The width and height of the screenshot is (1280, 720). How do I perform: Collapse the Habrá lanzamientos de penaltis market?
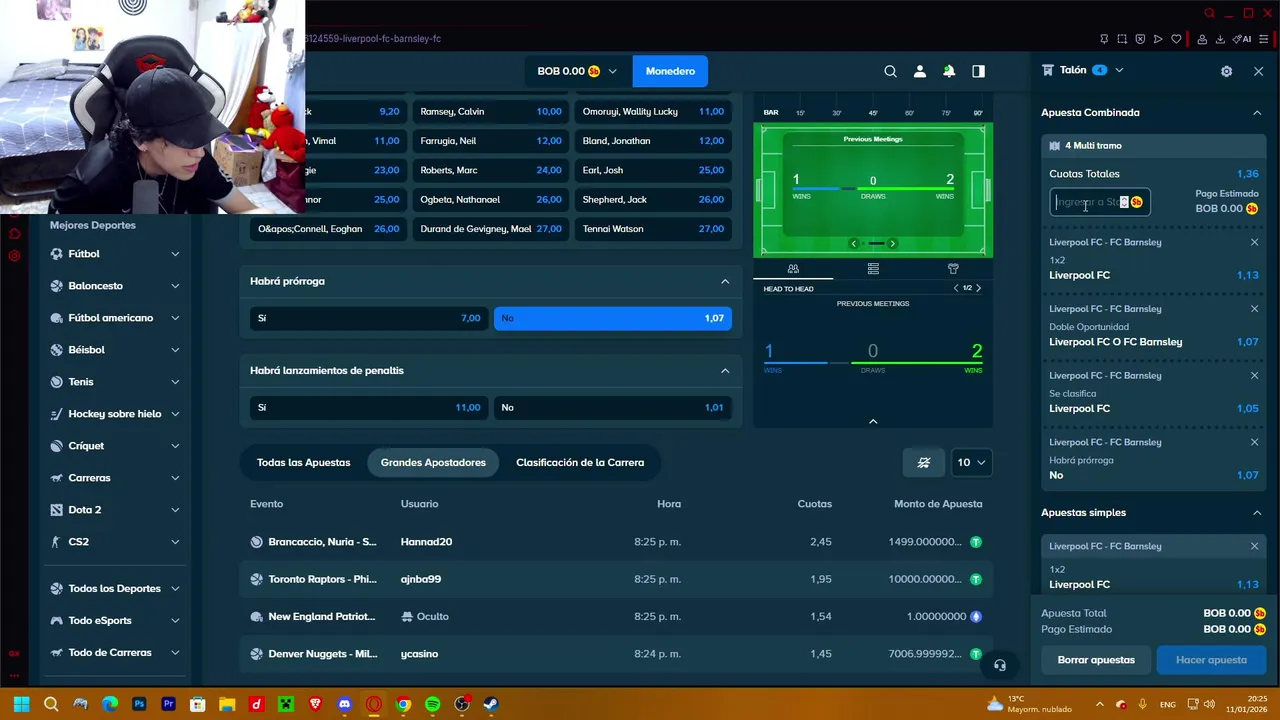[725, 370]
